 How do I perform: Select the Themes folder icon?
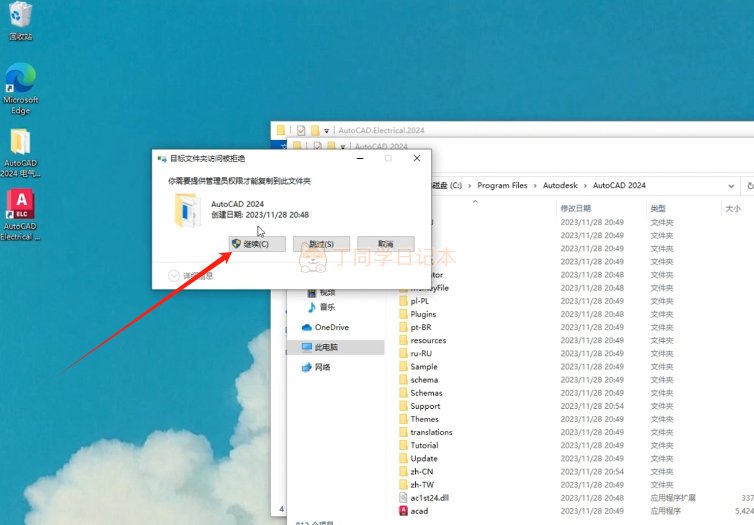click(403, 419)
